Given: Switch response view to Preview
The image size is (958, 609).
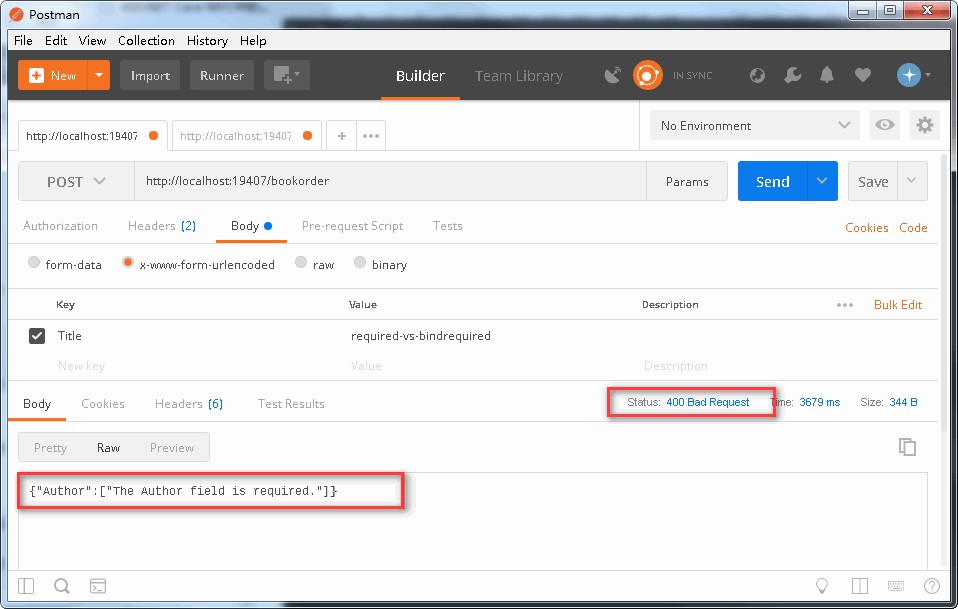Looking at the screenshot, I should pos(172,448).
